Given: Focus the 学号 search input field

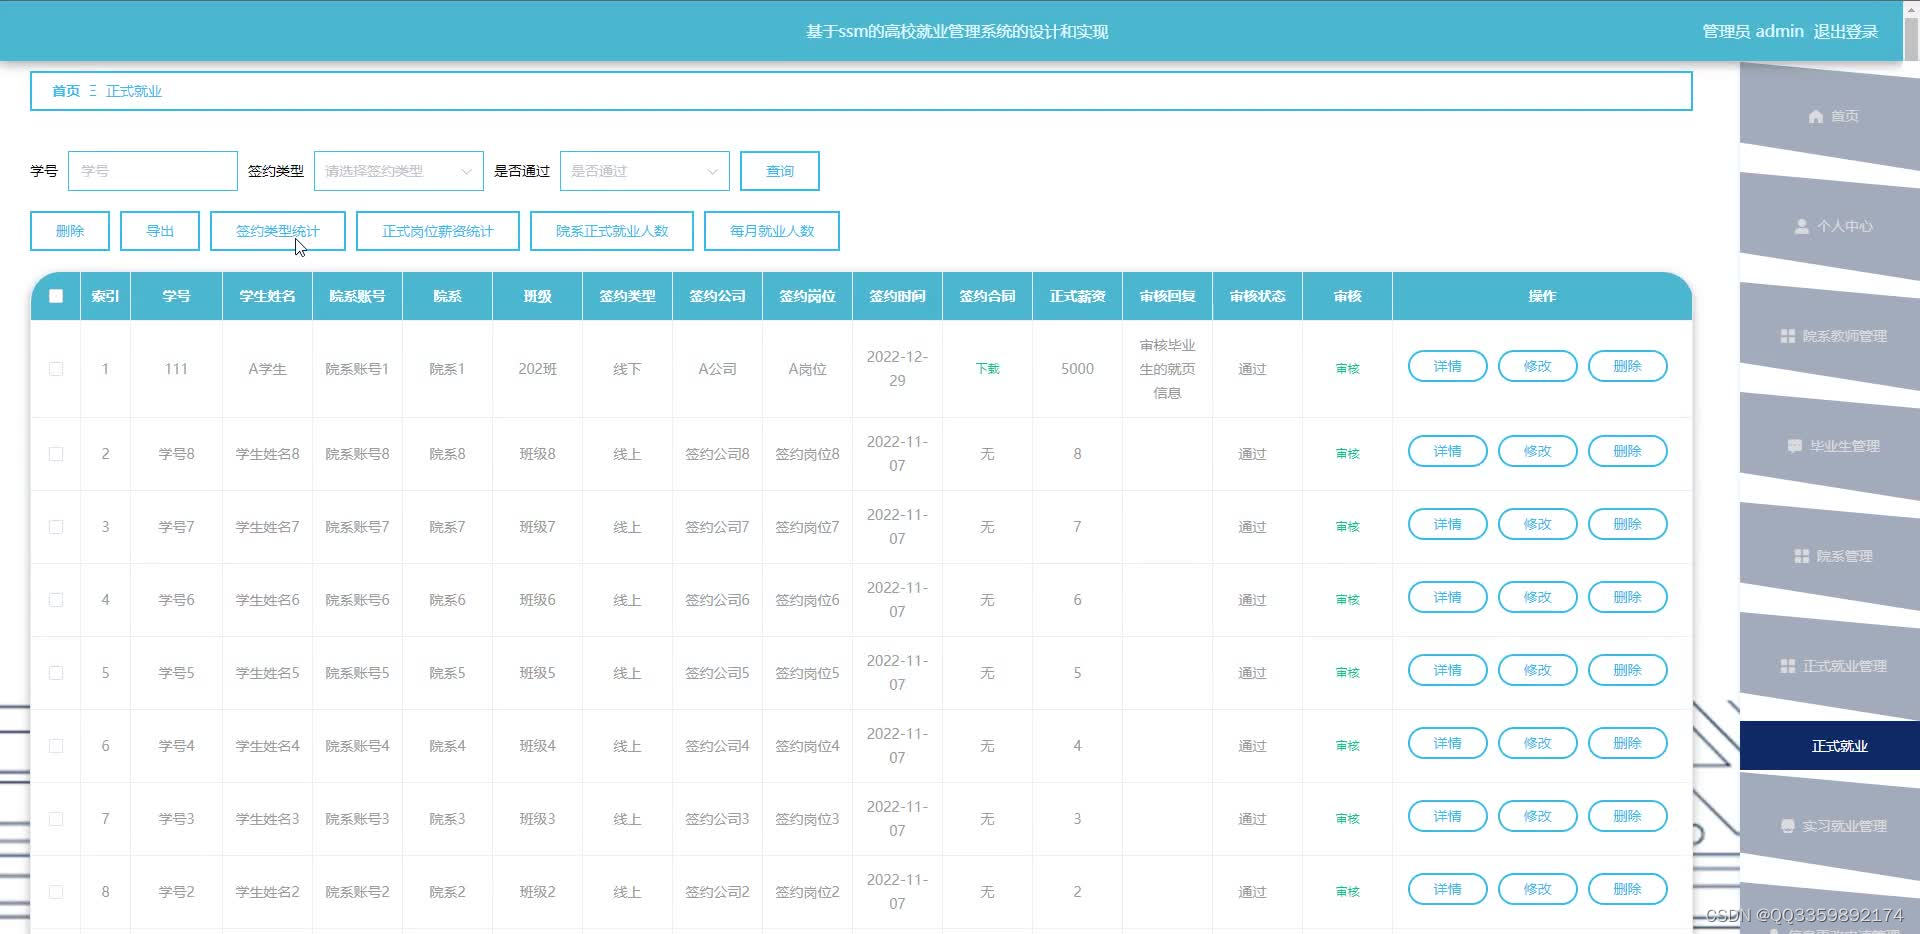Looking at the screenshot, I should [153, 171].
